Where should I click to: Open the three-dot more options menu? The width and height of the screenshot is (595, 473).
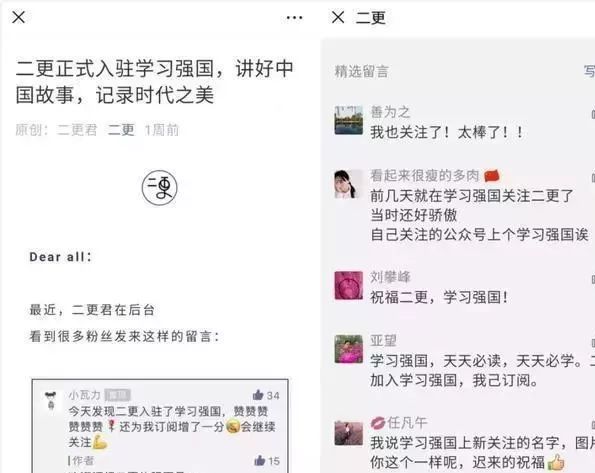click(294, 17)
